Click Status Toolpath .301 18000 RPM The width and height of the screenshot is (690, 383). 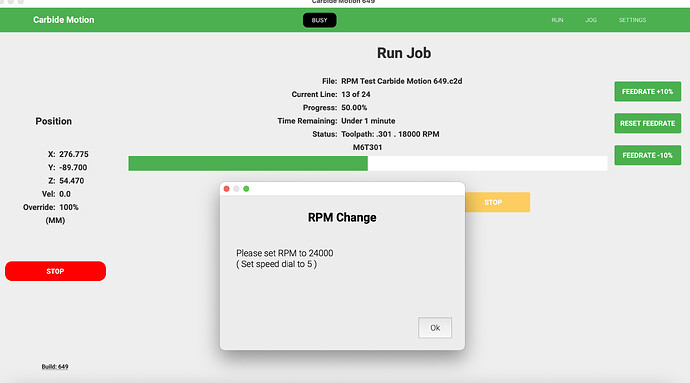coord(390,134)
